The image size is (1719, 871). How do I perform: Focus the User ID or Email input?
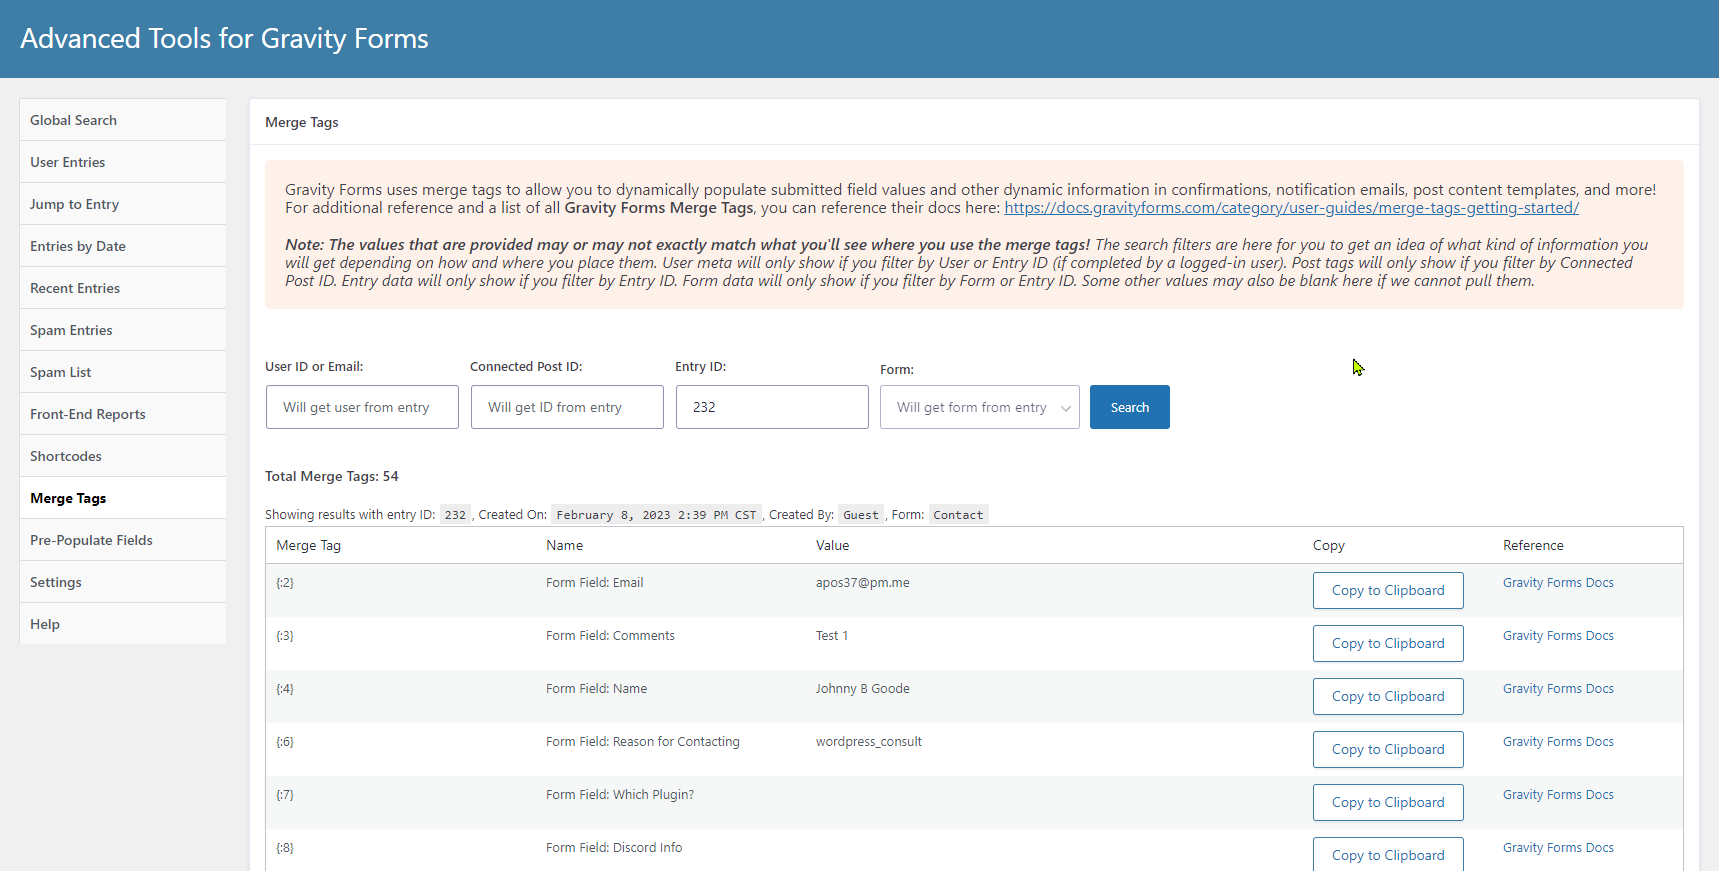[362, 407]
